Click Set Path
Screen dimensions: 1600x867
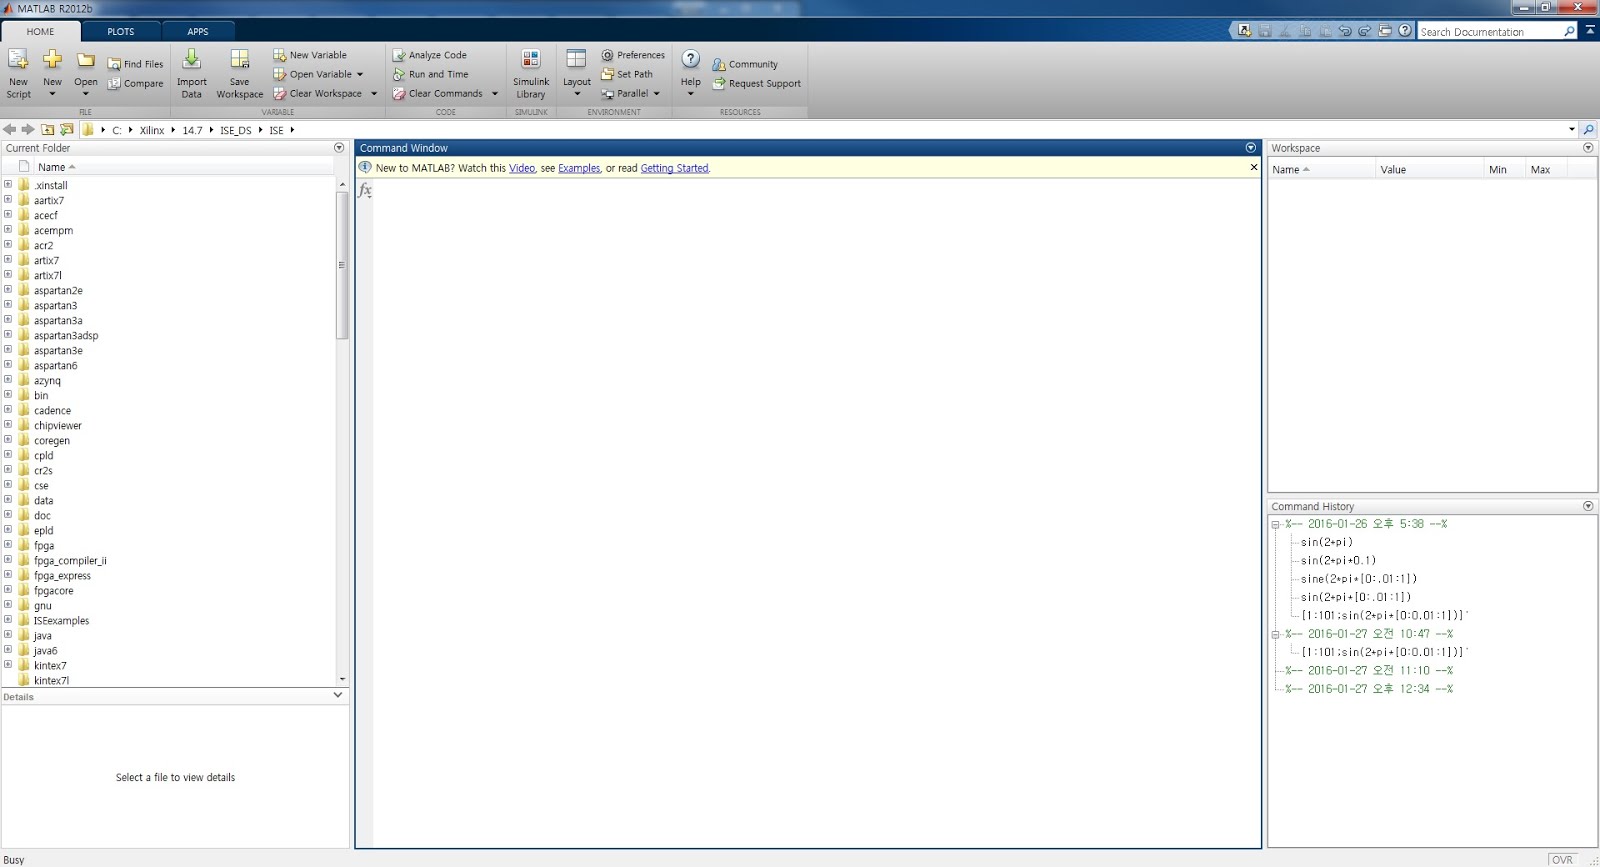tap(627, 74)
